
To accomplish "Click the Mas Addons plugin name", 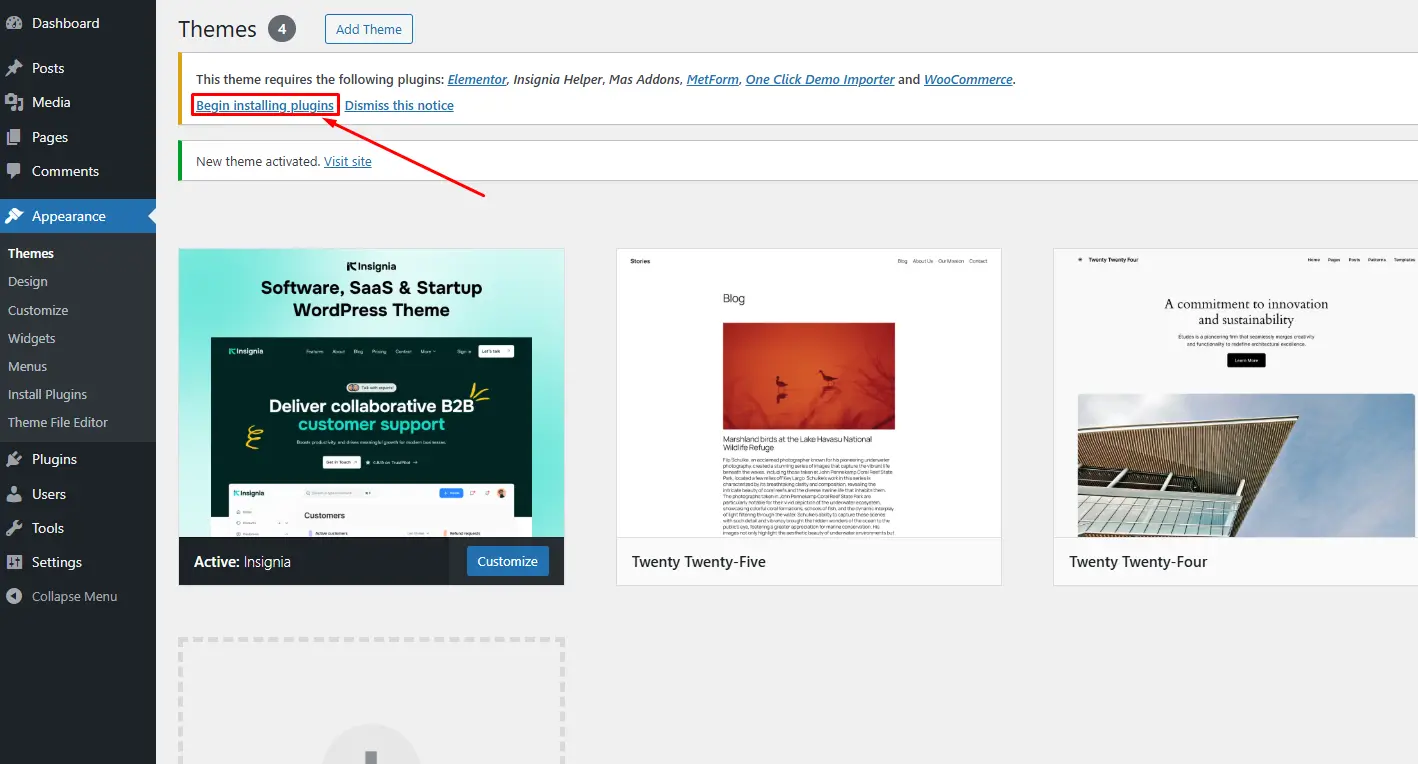I will click(644, 79).
